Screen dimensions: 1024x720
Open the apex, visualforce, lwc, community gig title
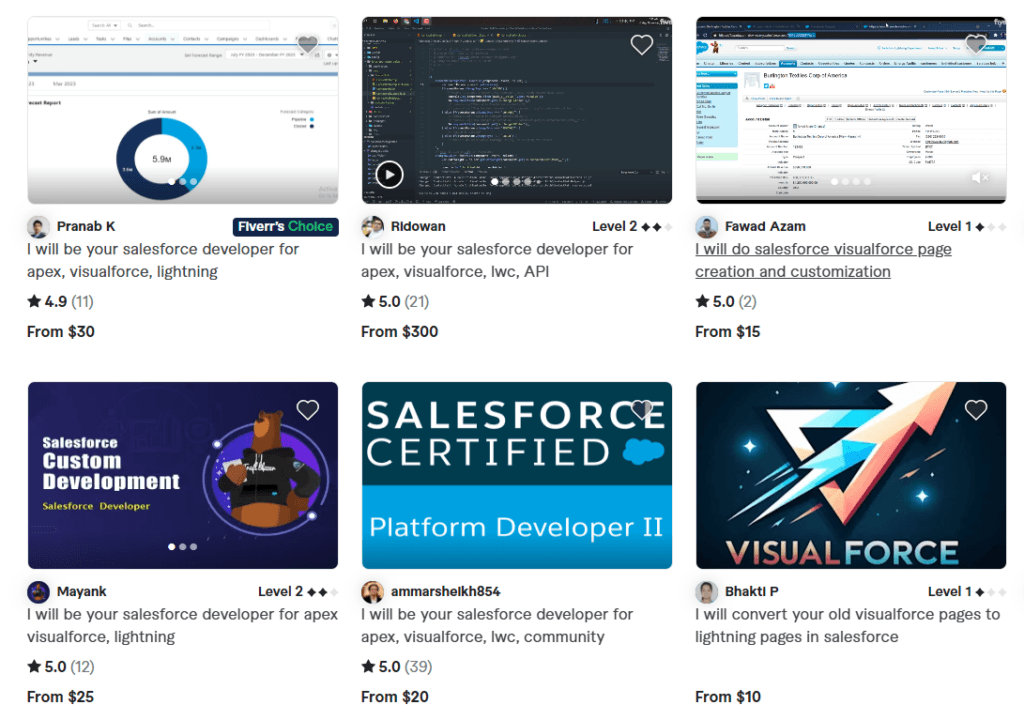[x=497, y=625]
